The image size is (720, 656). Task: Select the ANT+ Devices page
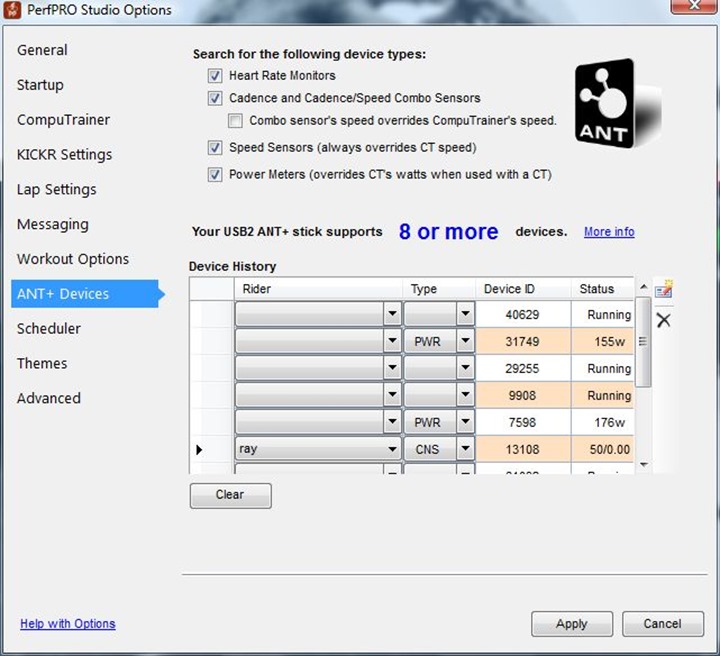pyautogui.click(x=85, y=294)
